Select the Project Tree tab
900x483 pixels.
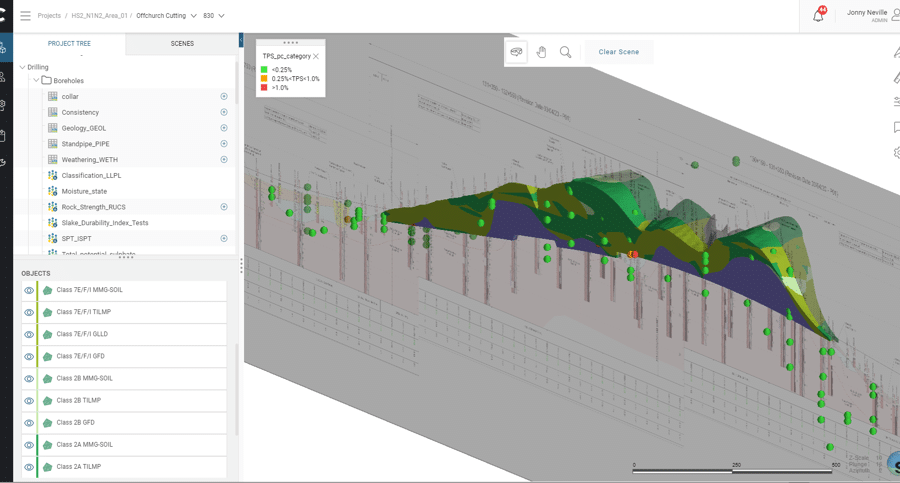69,44
